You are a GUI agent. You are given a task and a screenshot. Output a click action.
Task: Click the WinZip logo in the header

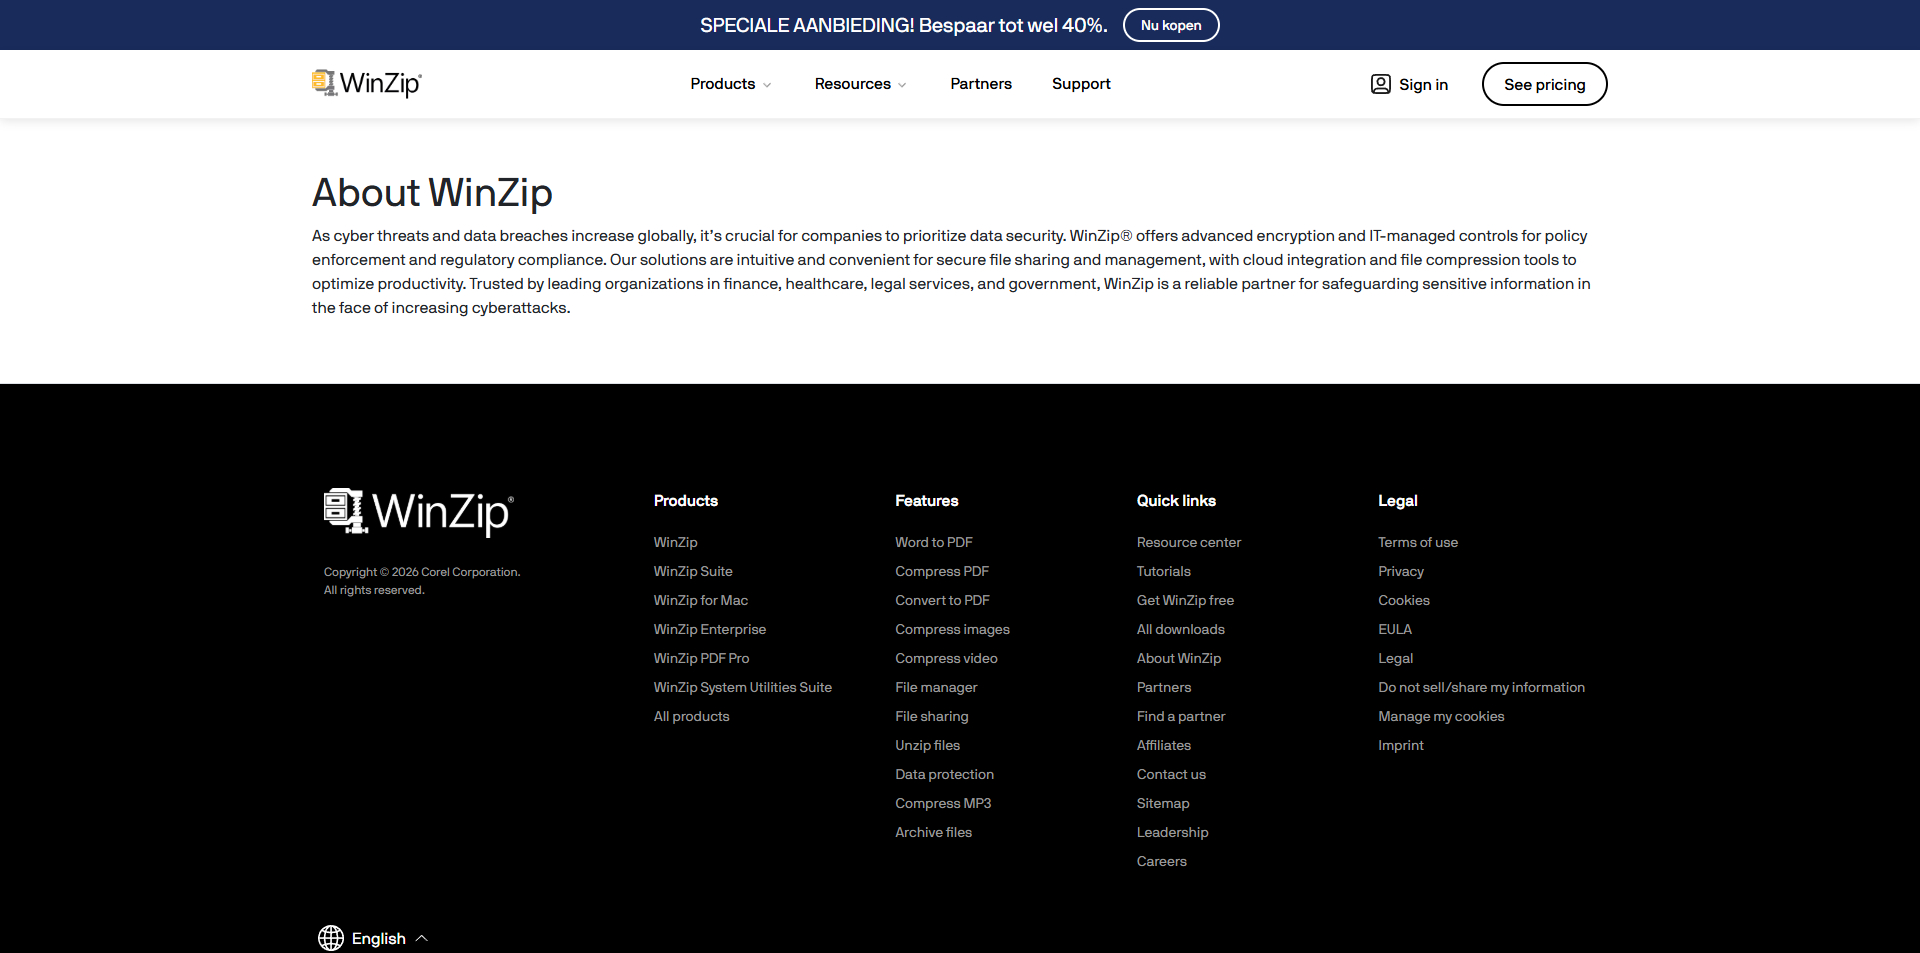(366, 84)
